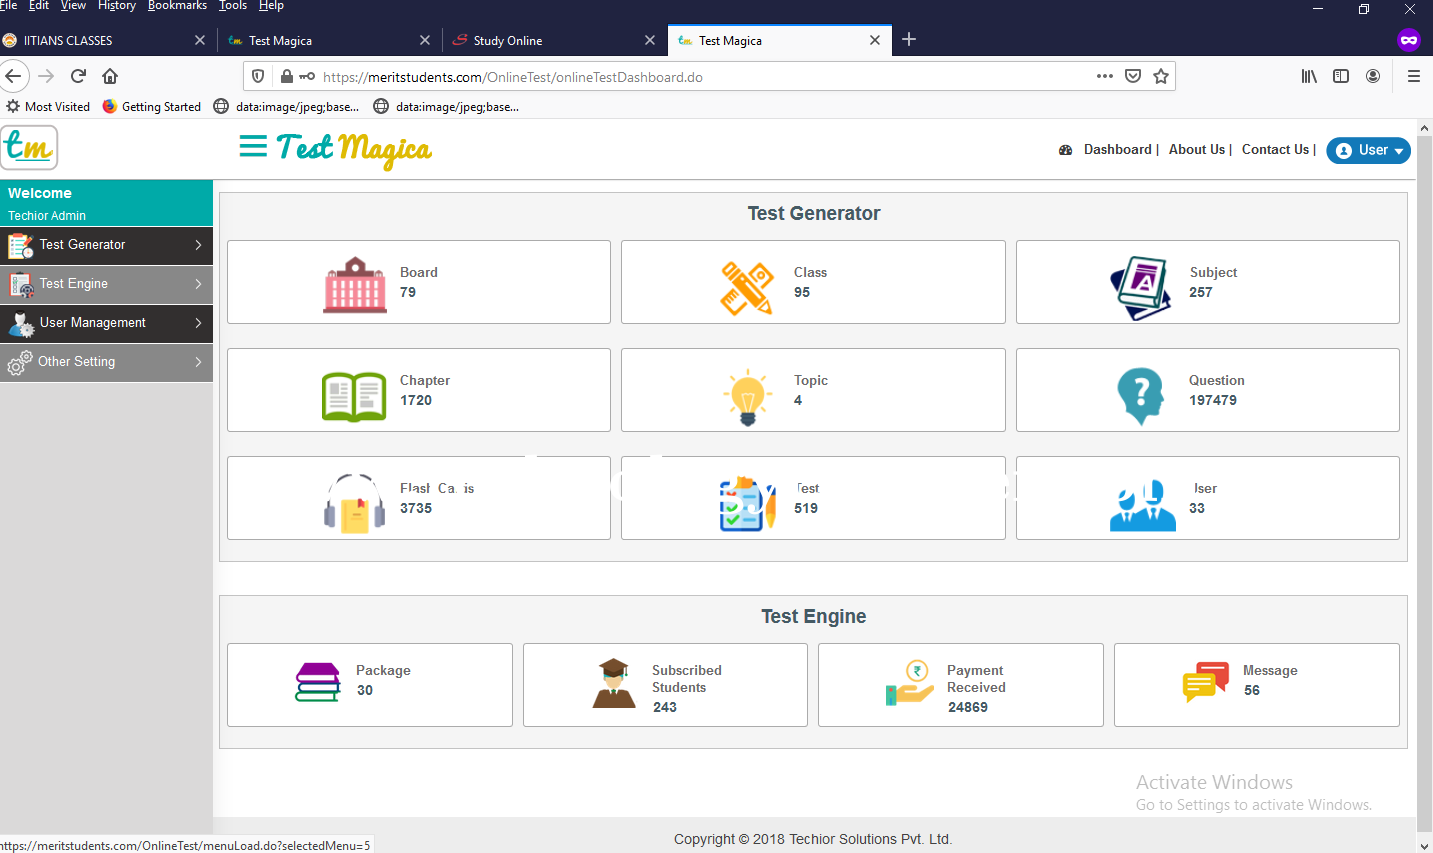Bookmark this page with the star icon

pos(1161,76)
